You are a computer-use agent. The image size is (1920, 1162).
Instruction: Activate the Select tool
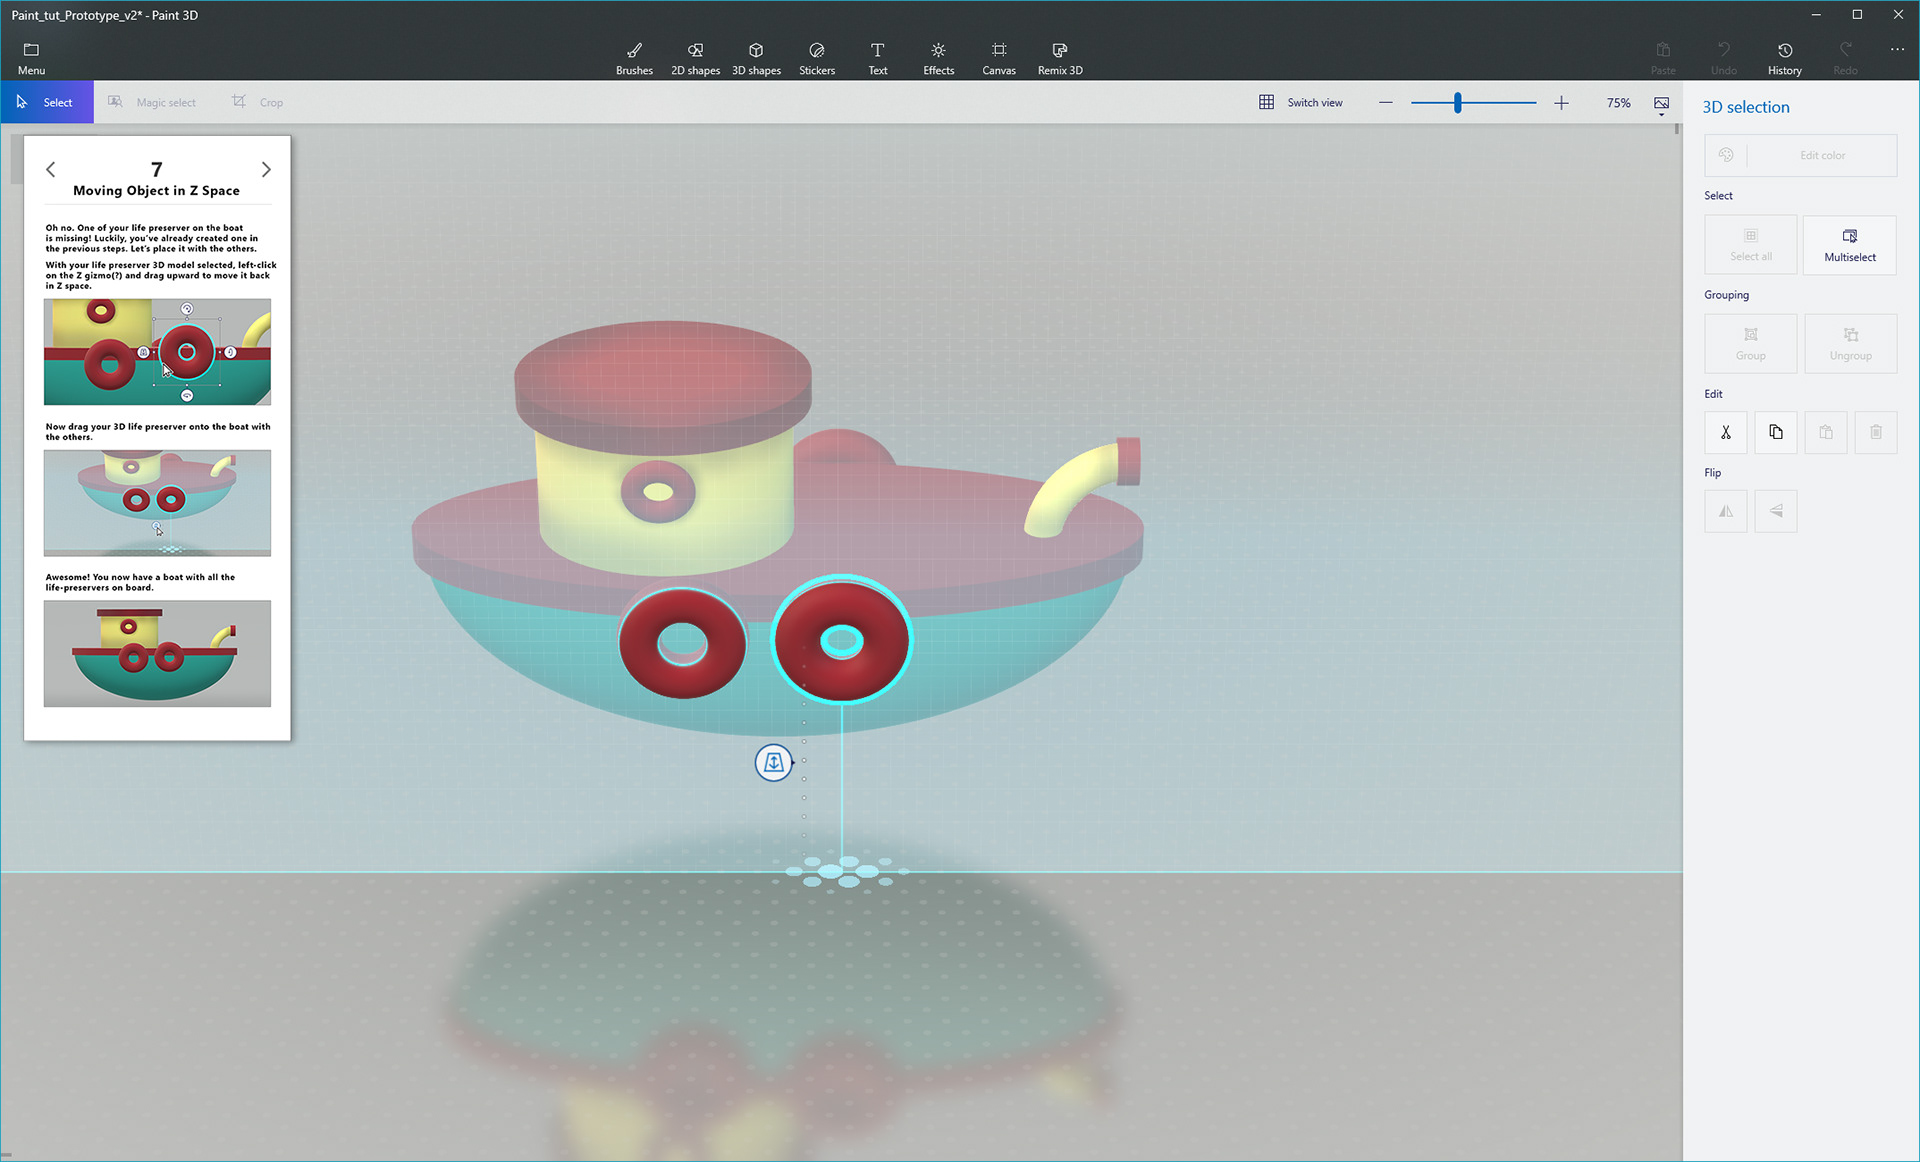pos(47,102)
